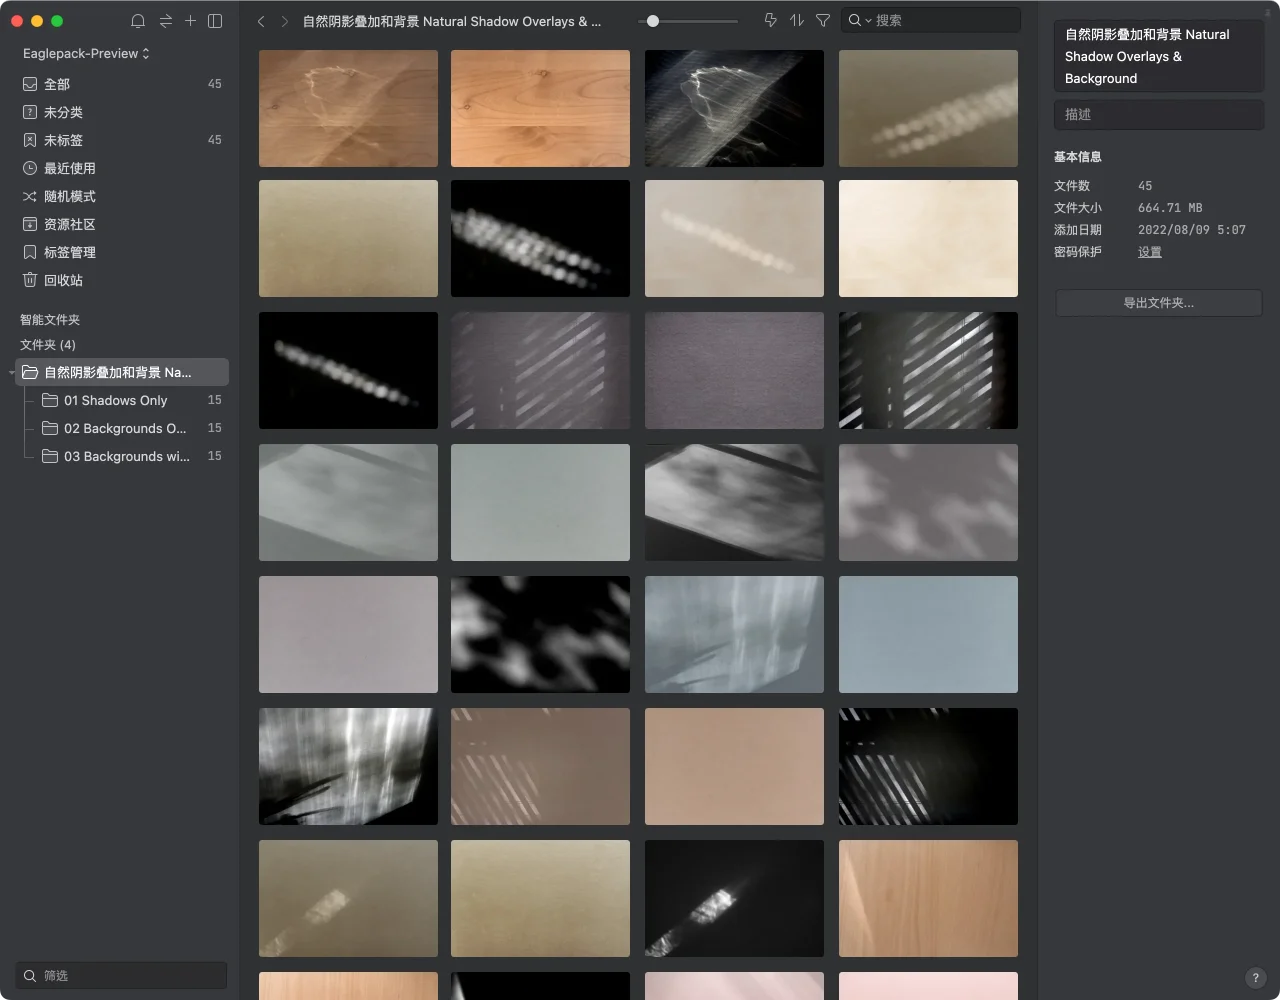
Task: Click the 全部 inbox icon
Action: click(30, 84)
